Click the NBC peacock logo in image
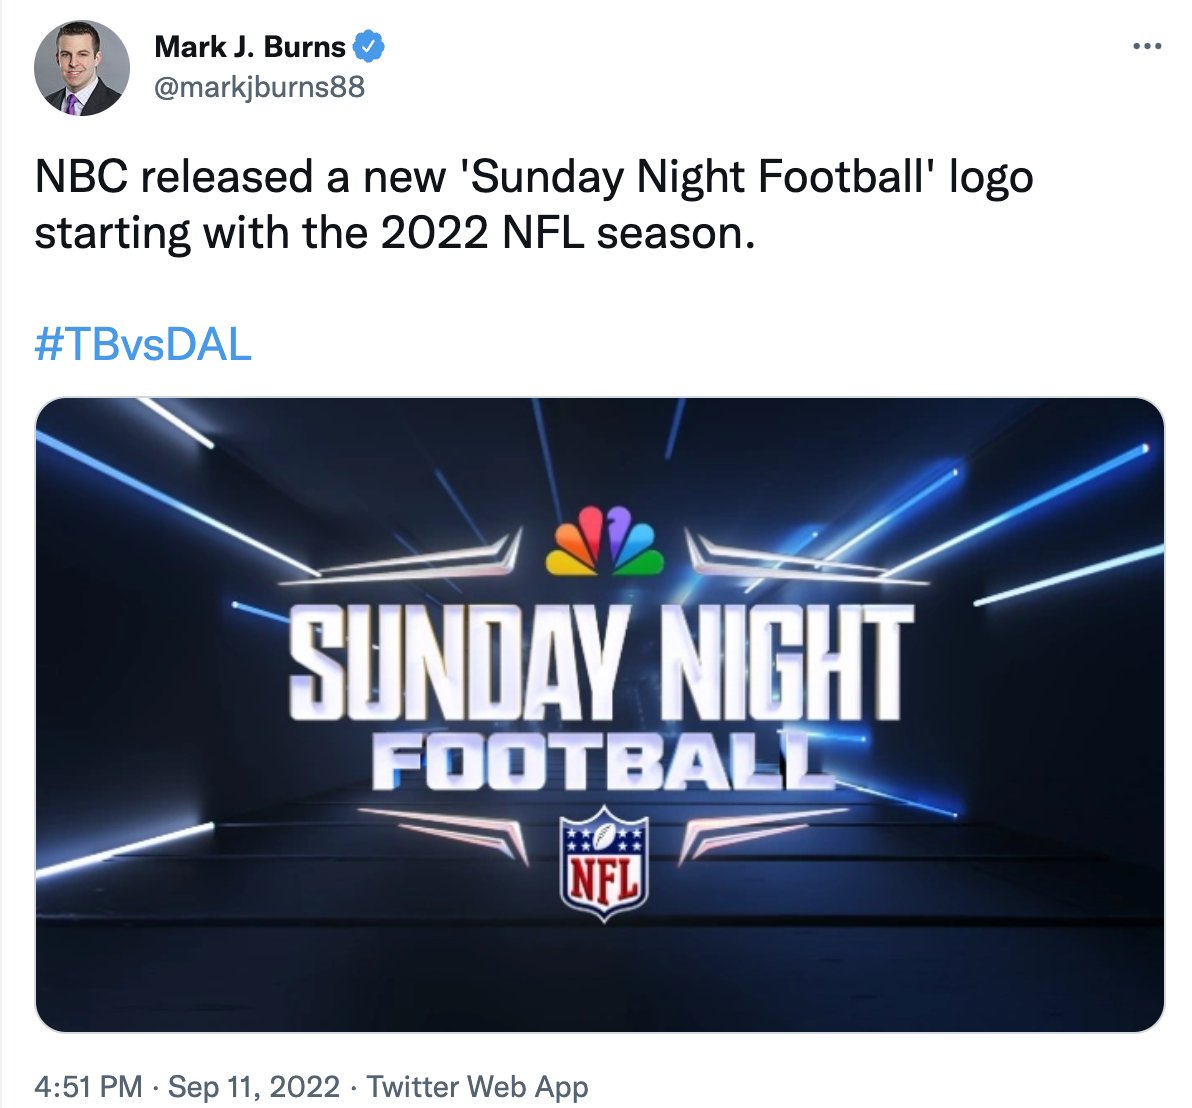This screenshot has width=1192, height=1108. [604, 539]
